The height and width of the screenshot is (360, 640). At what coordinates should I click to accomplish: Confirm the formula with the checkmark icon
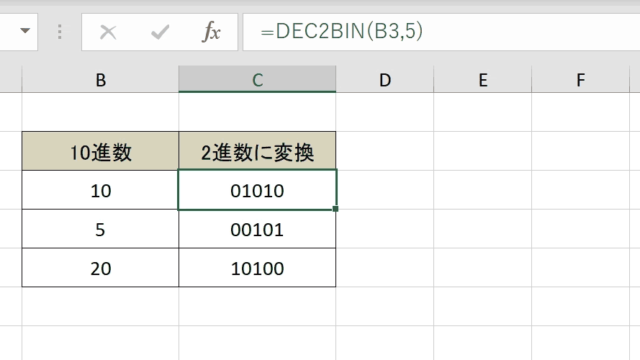coord(160,32)
